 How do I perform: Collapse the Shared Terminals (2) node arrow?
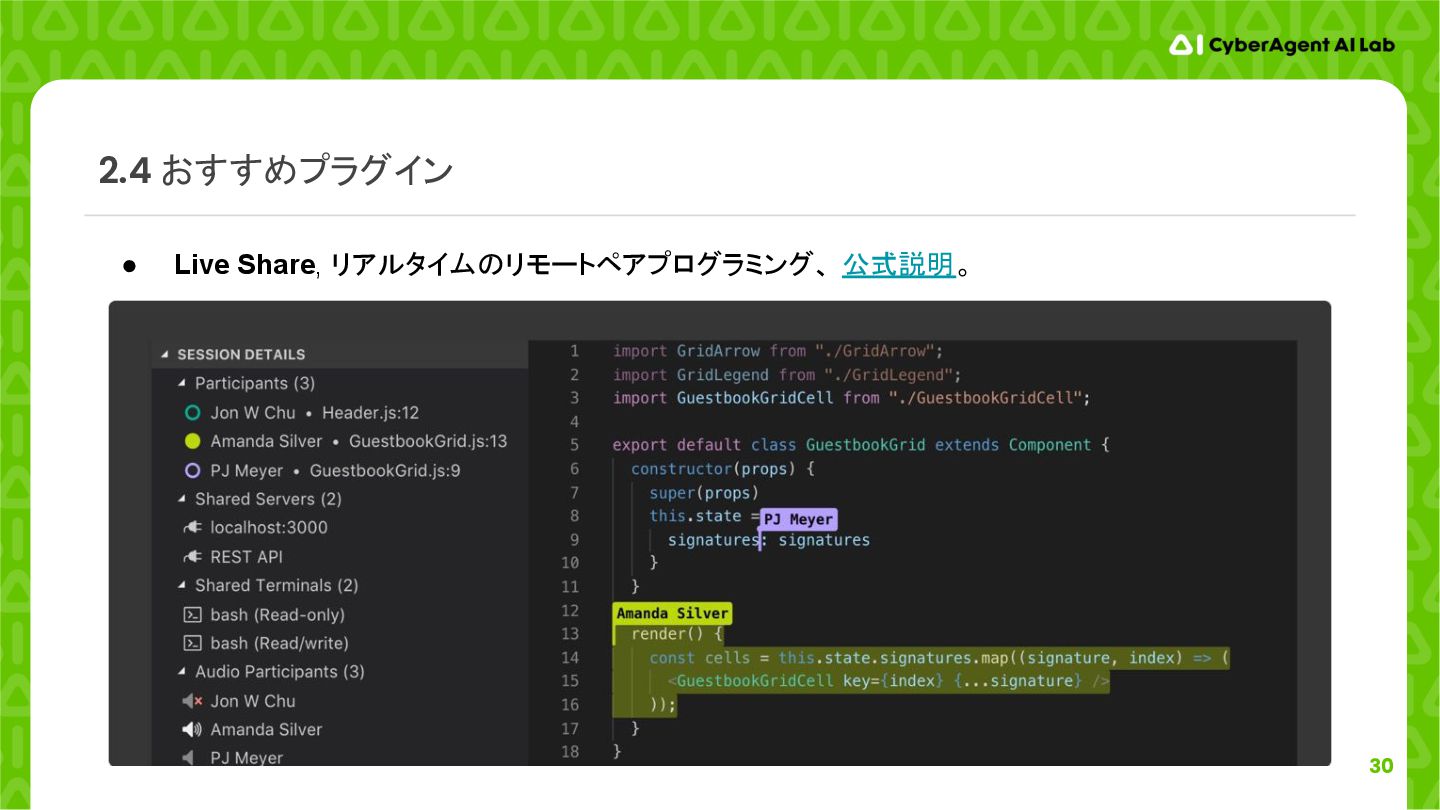click(182, 585)
